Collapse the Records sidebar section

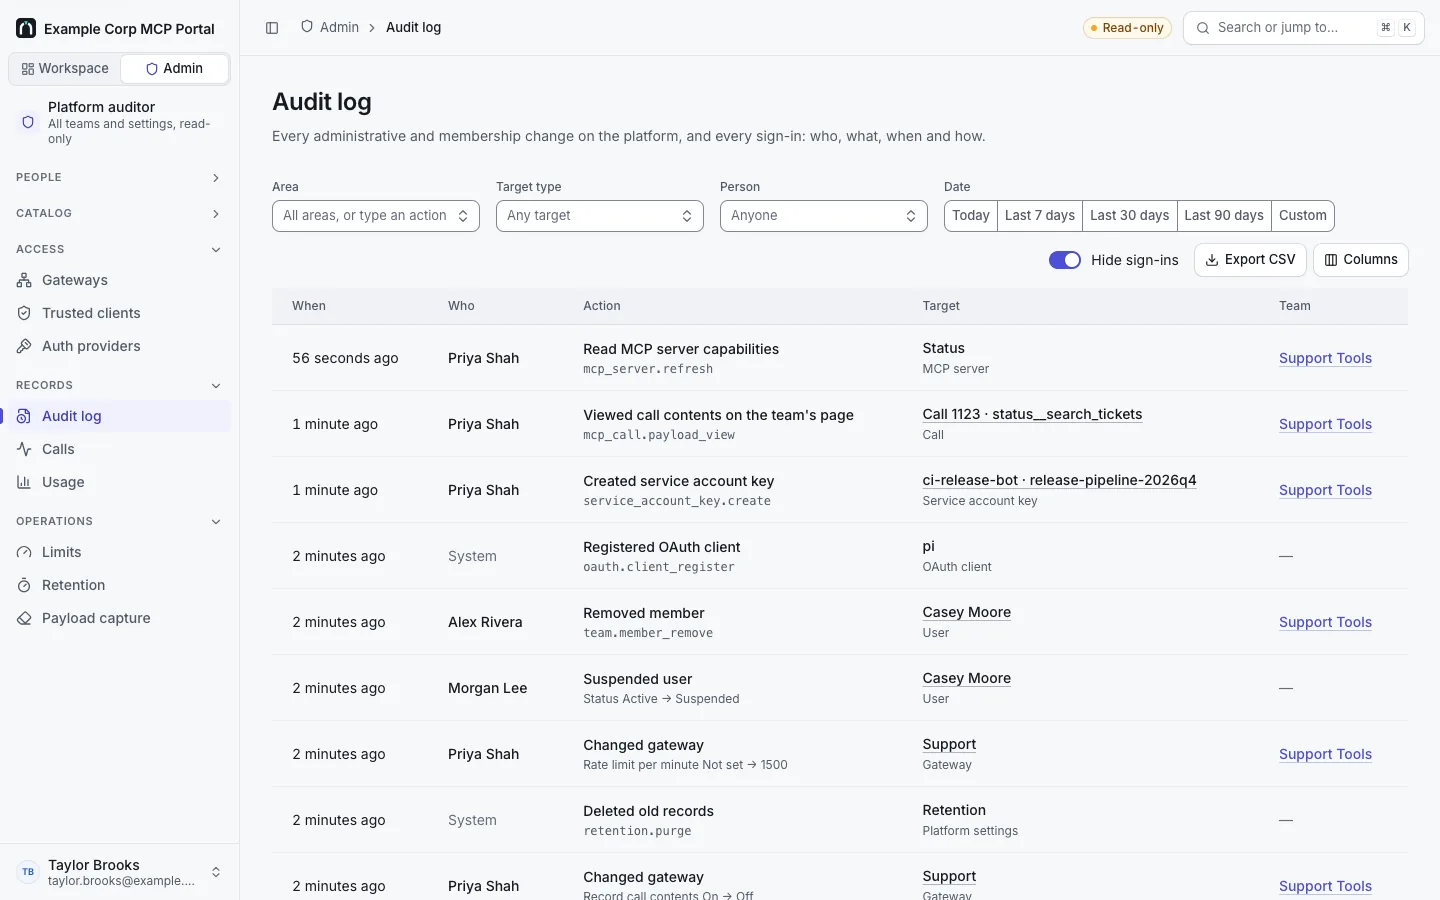[x=119, y=386]
